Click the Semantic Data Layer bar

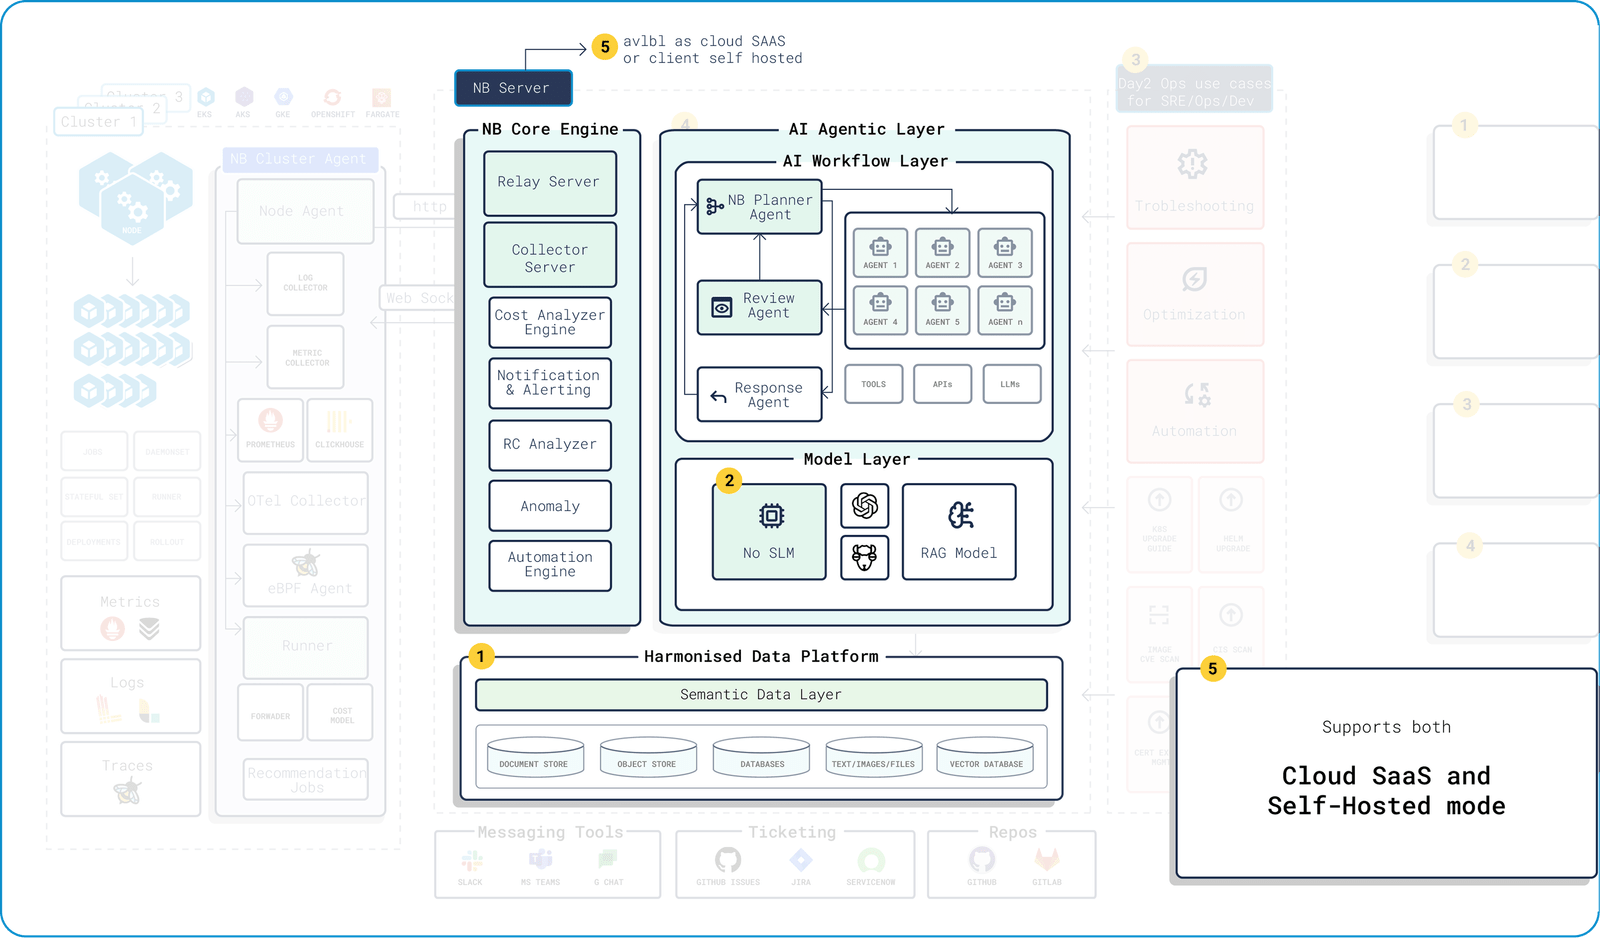(x=761, y=694)
